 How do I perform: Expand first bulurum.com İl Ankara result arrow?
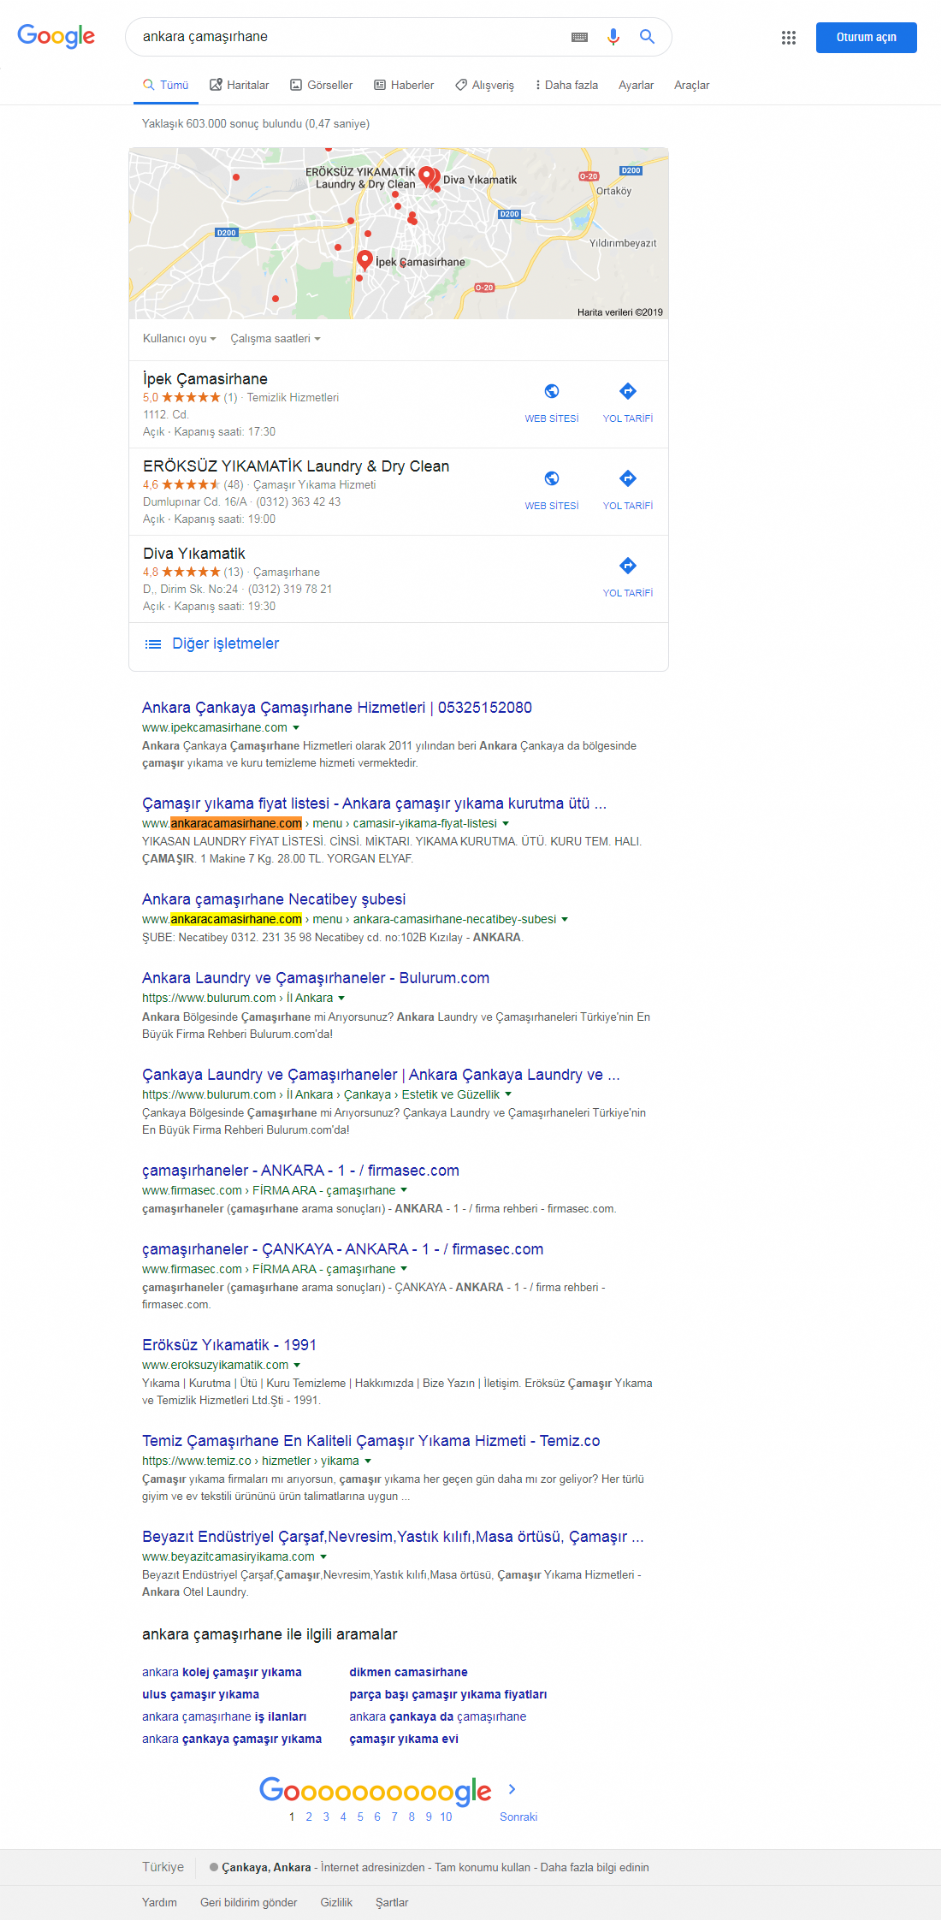point(341,998)
